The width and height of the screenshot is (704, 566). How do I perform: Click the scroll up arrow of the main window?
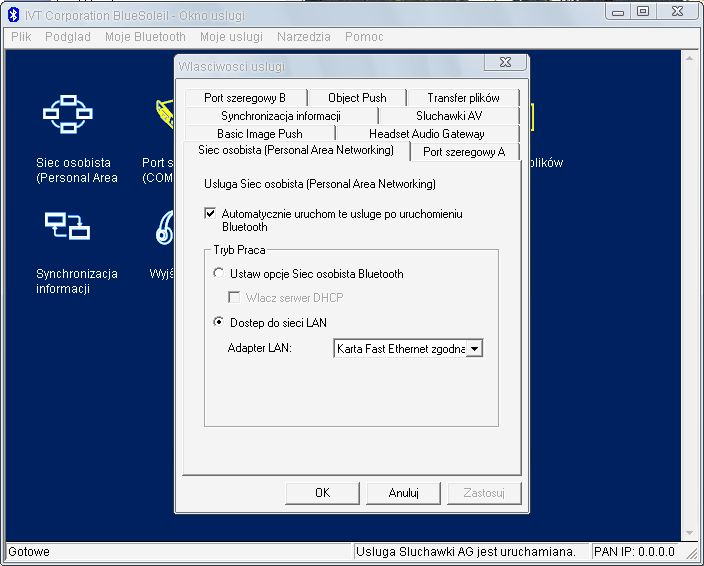689,58
